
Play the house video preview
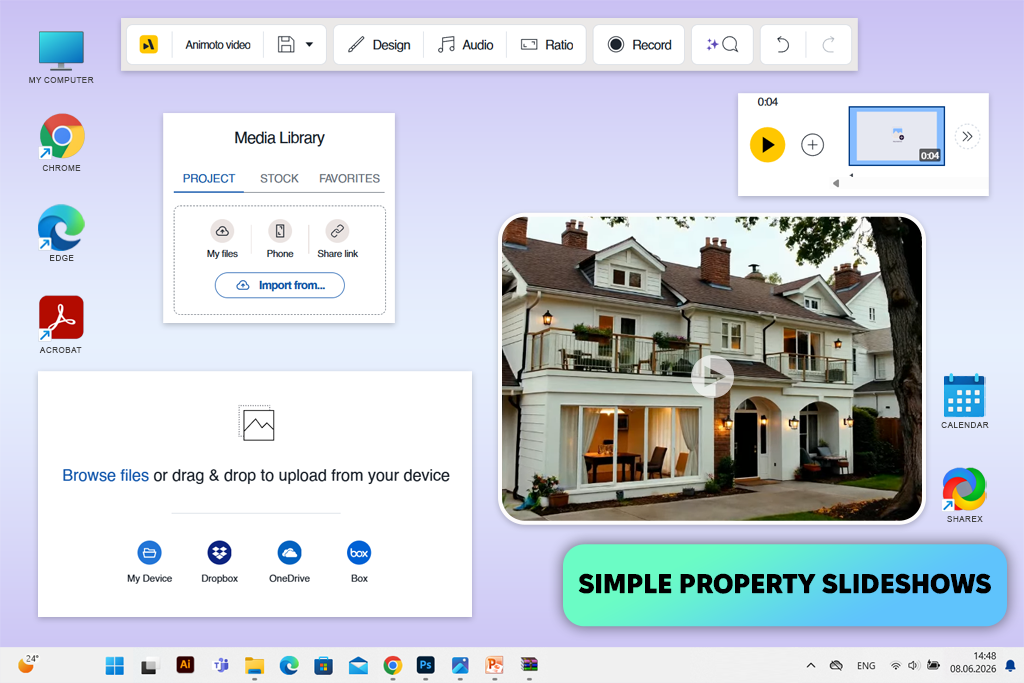pyautogui.click(x=712, y=376)
